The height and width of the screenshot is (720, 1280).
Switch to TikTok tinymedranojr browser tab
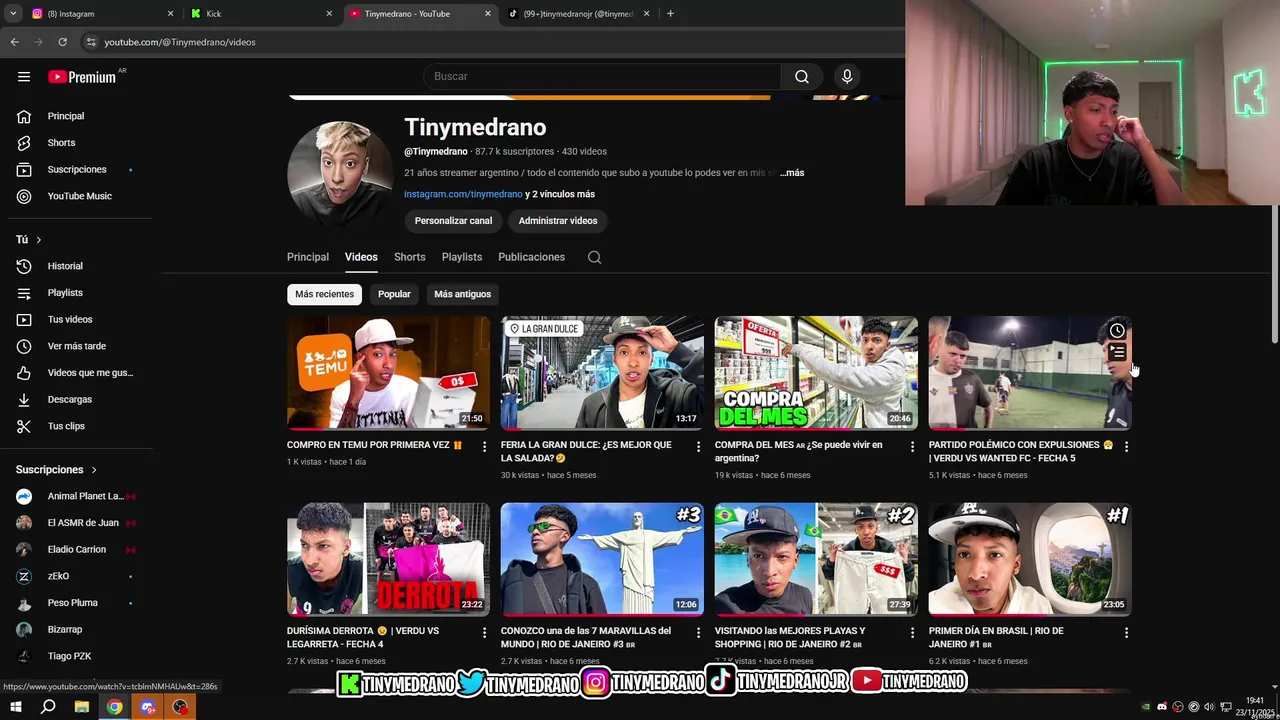point(579,14)
